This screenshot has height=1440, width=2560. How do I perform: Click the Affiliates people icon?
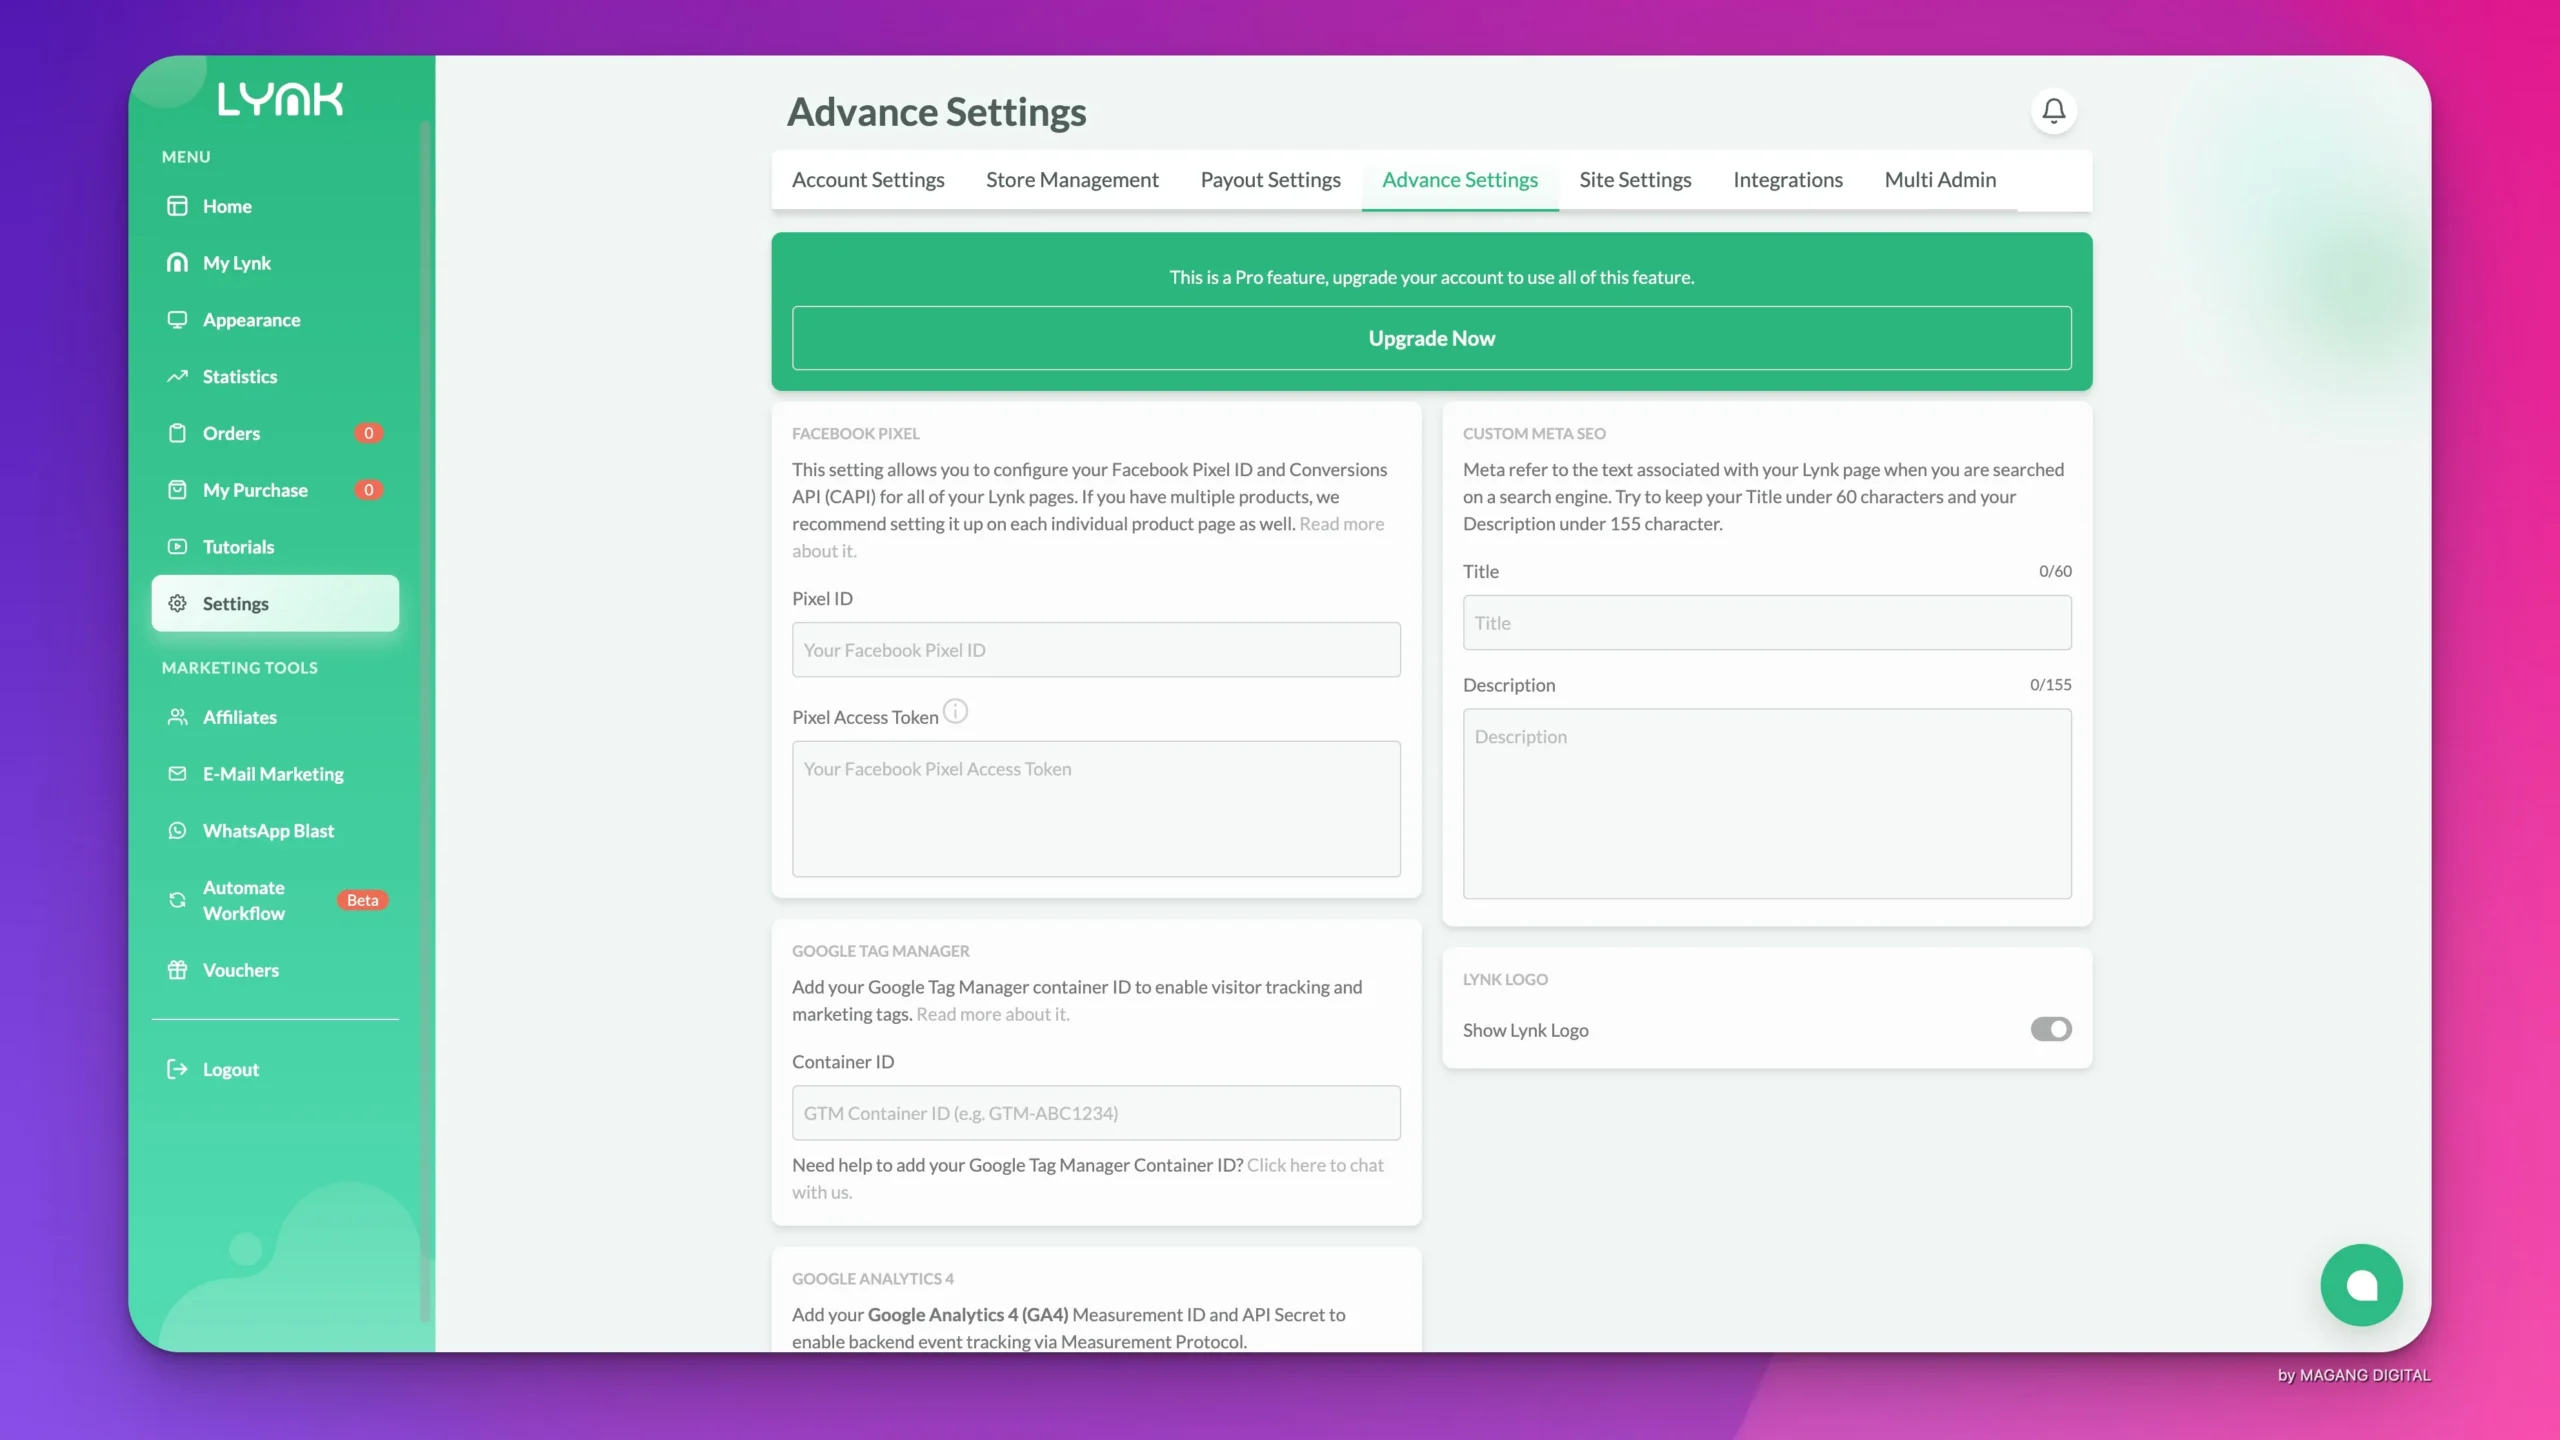[x=177, y=717]
